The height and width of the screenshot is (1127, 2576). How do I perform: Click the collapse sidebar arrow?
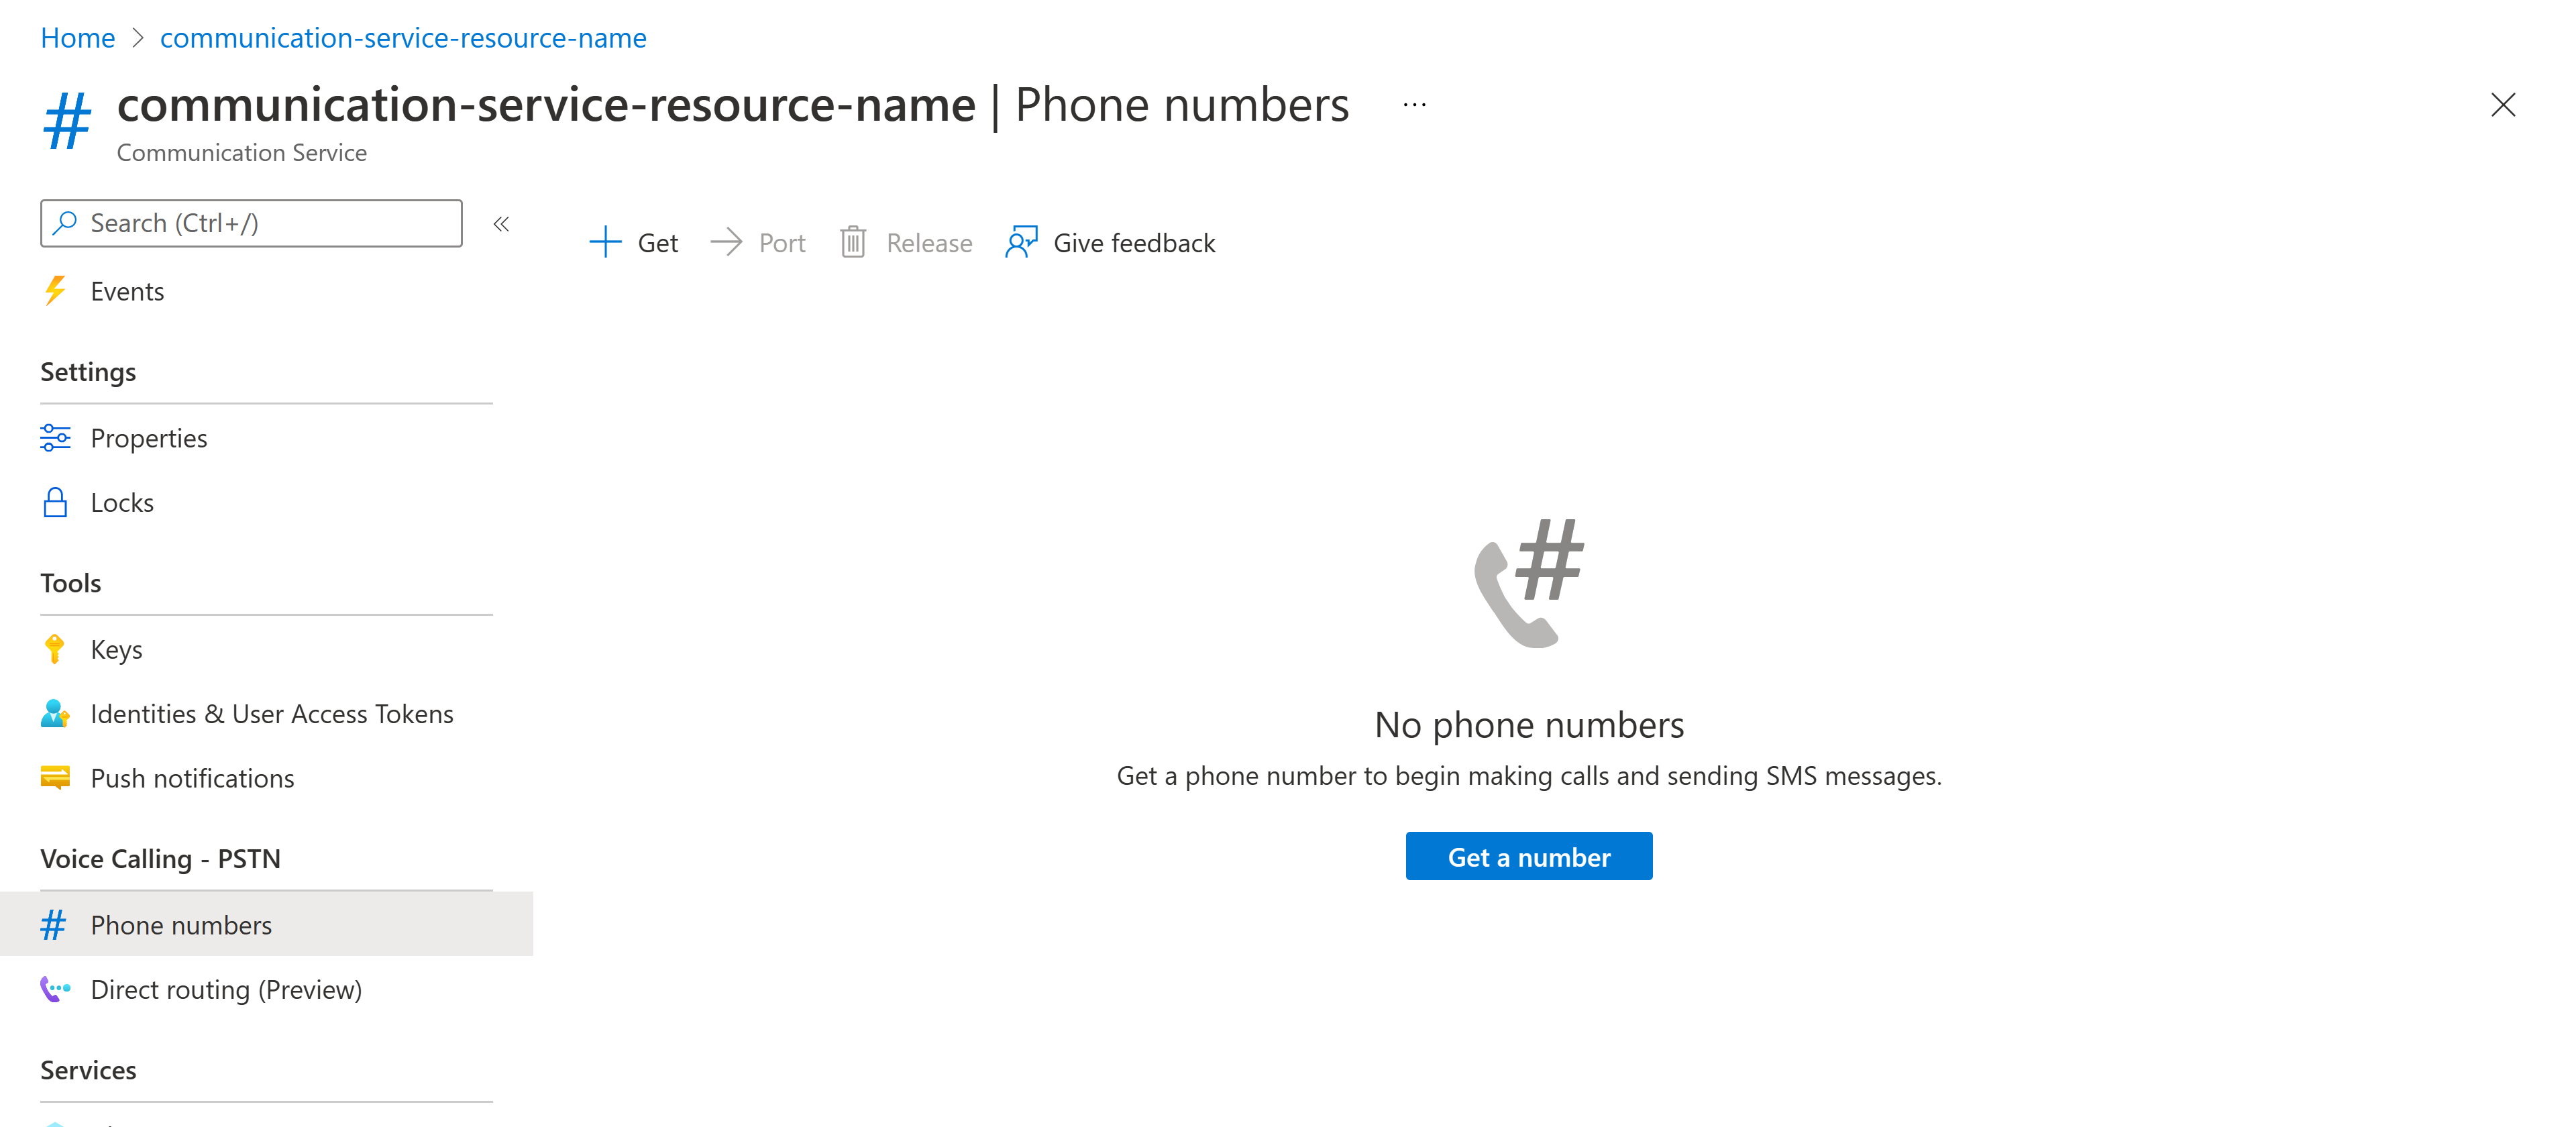pyautogui.click(x=502, y=222)
